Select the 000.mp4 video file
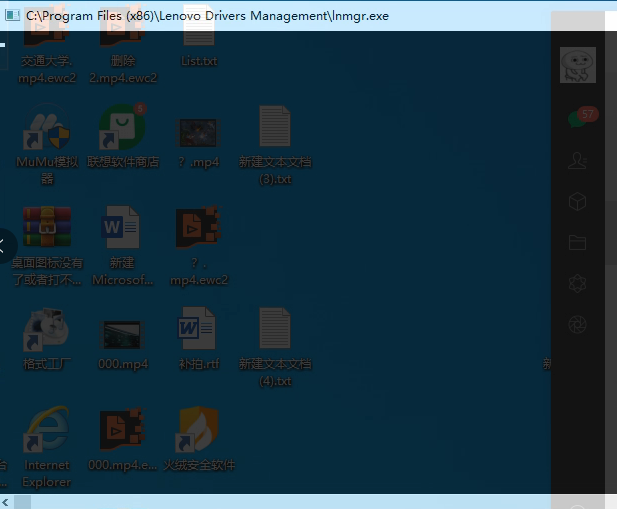The height and width of the screenshot is (509, 617). pos(123,334)
